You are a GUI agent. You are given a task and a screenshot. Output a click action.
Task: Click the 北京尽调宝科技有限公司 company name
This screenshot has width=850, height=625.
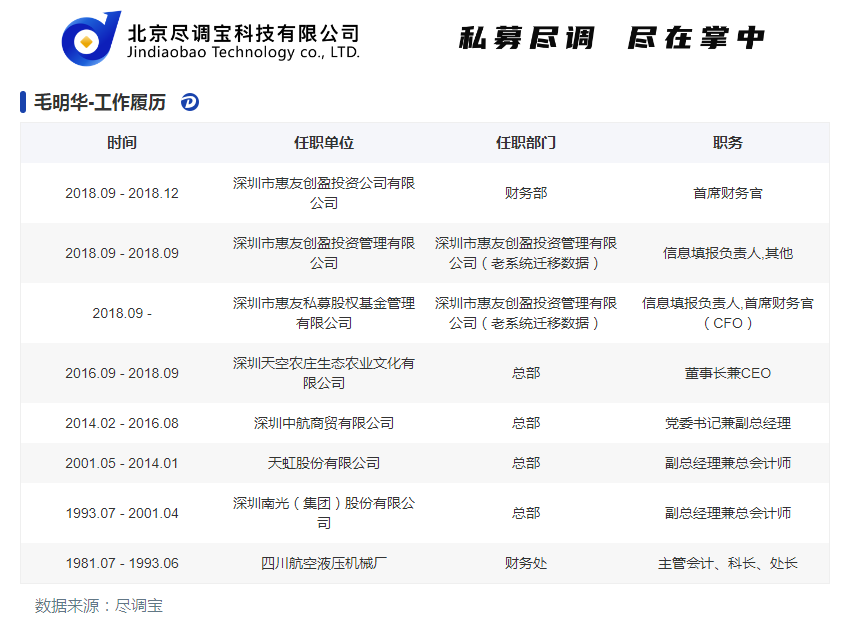(243, 33)
